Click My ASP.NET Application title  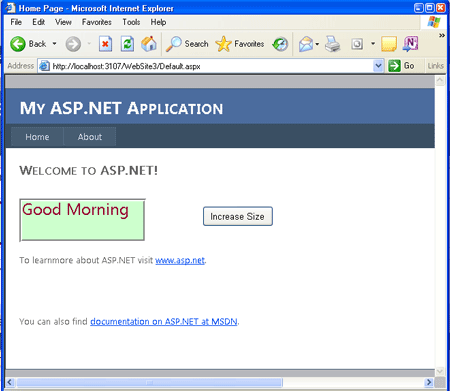click(121, 109)
